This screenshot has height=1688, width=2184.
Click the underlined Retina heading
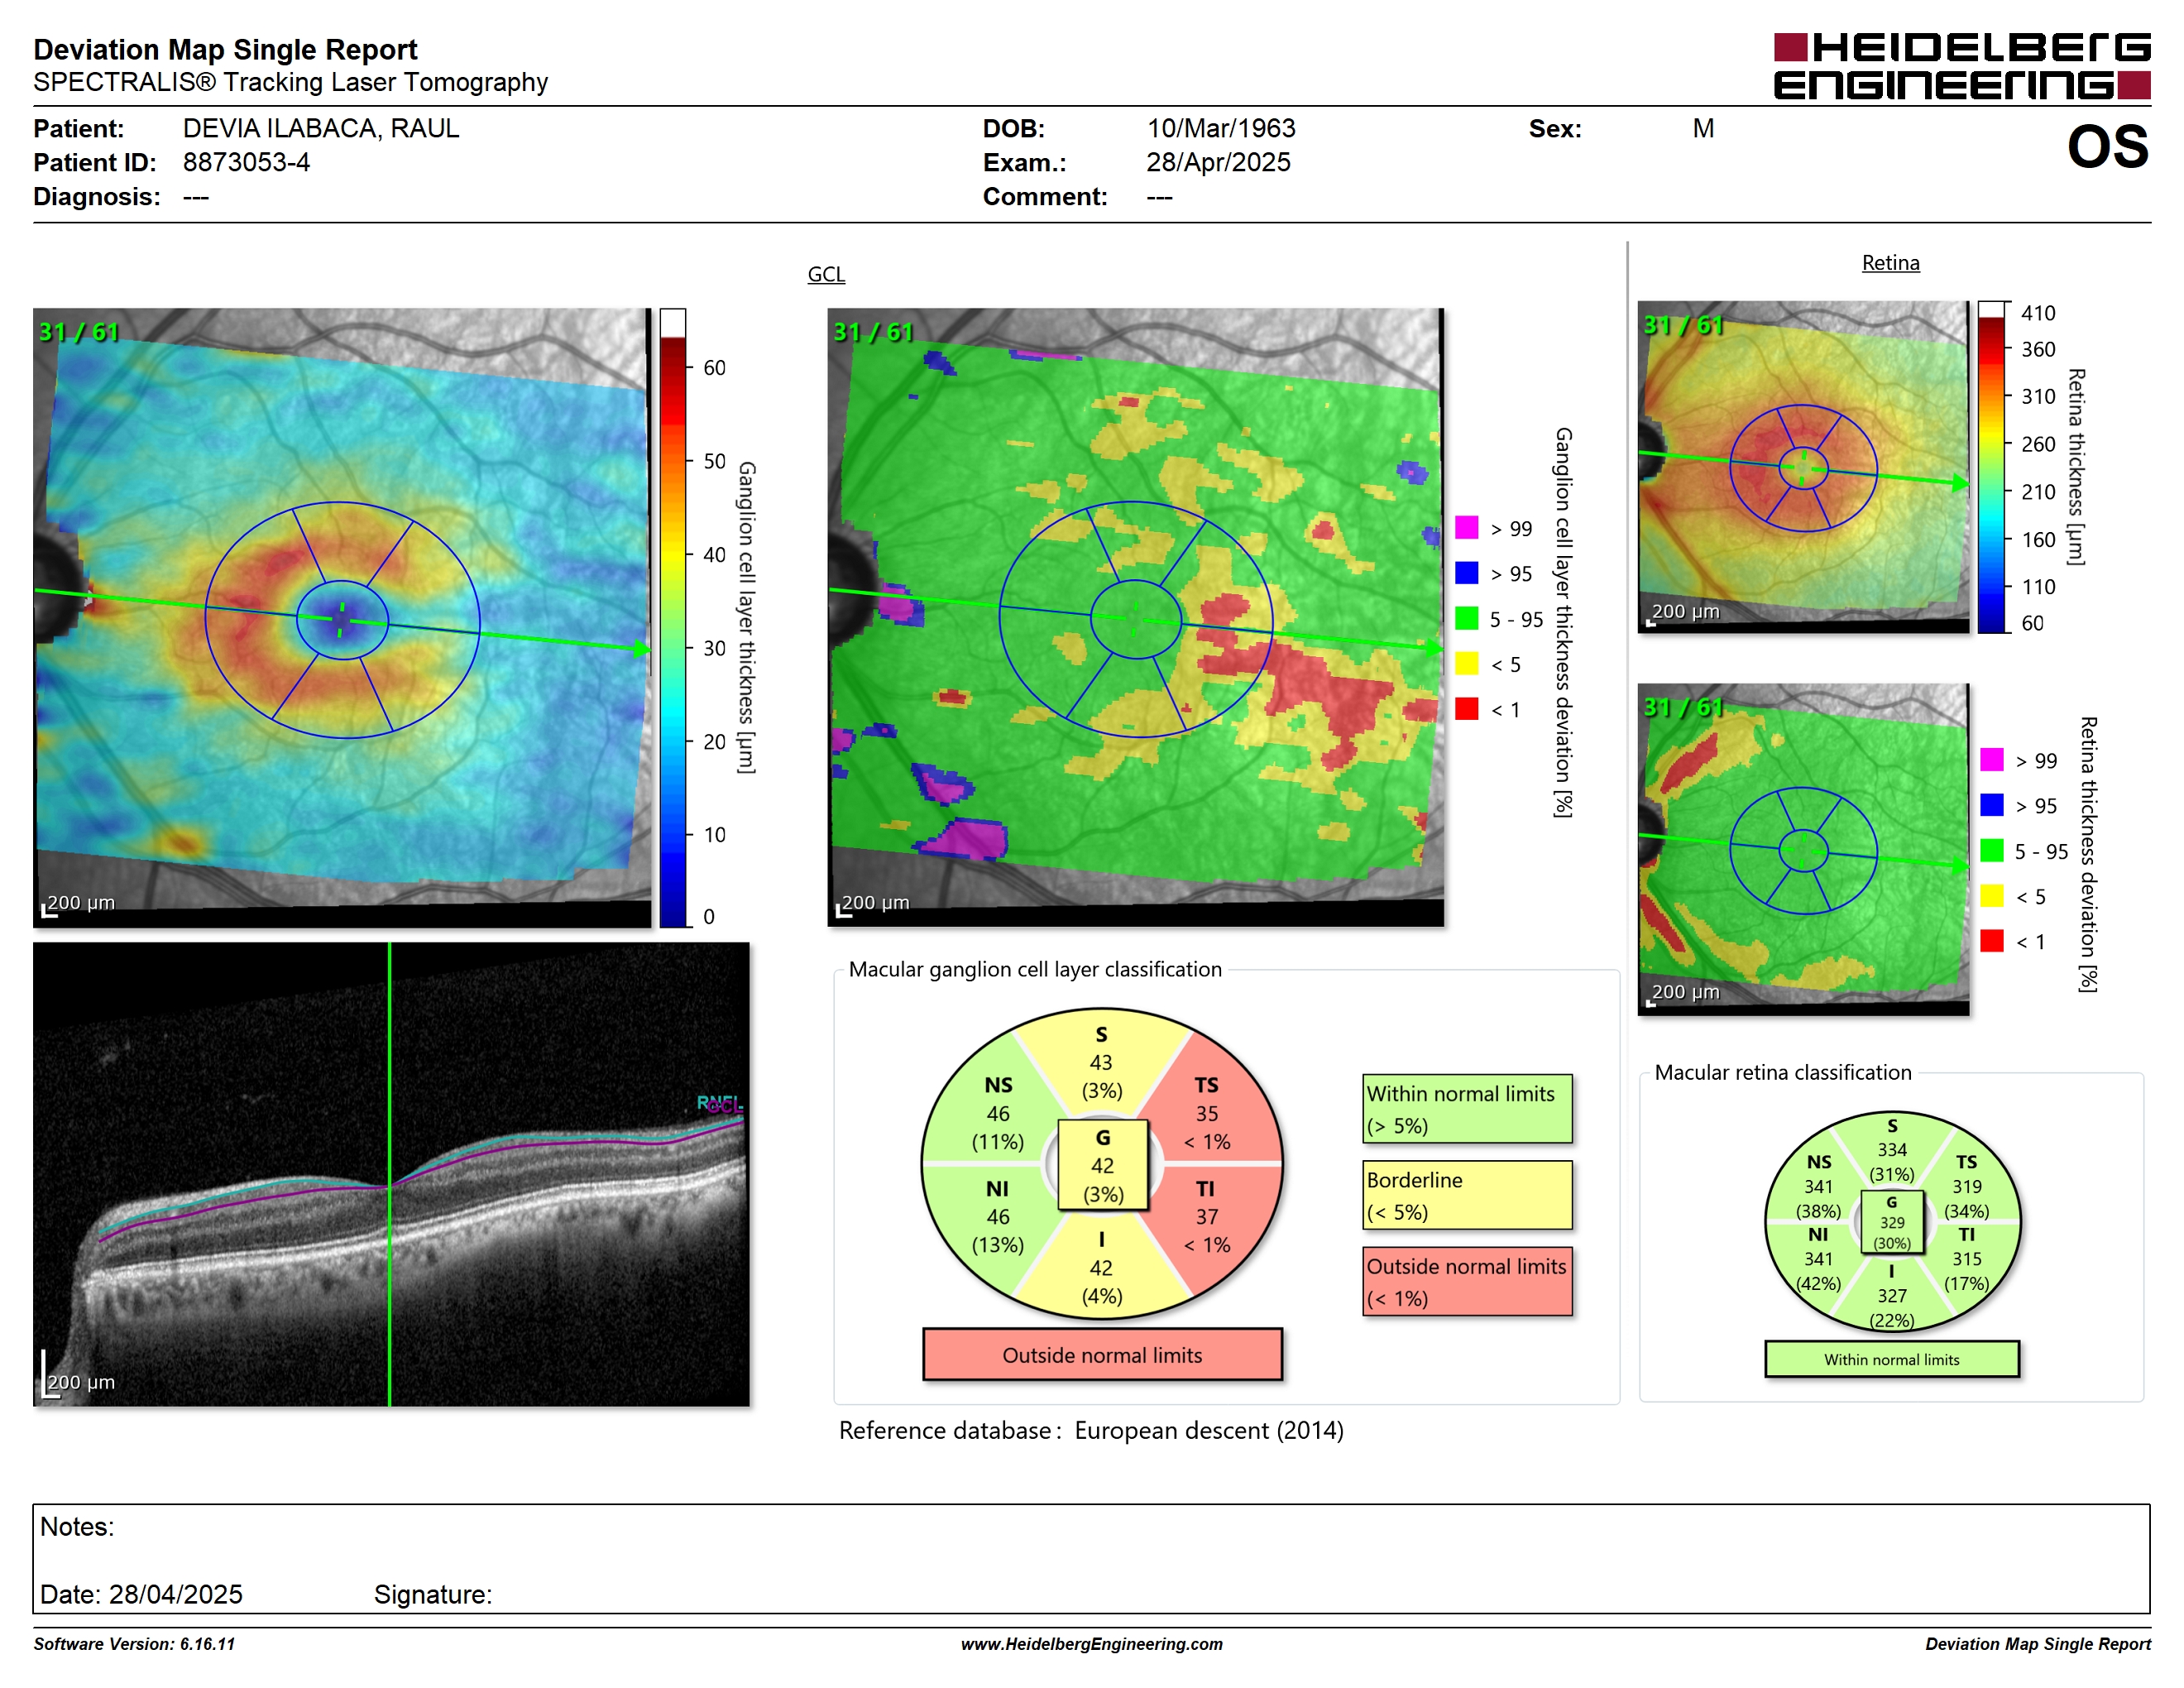1890,263
